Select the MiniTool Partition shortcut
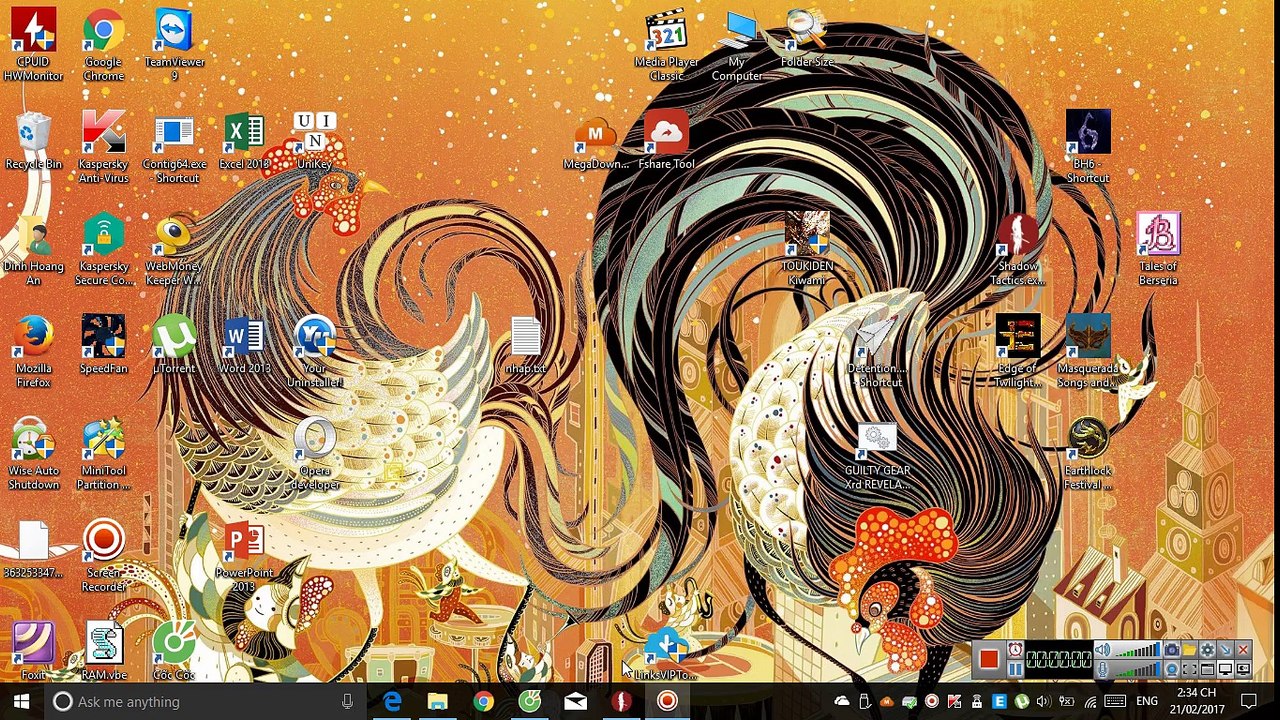 pyautogui.click(x=103, y=454)
